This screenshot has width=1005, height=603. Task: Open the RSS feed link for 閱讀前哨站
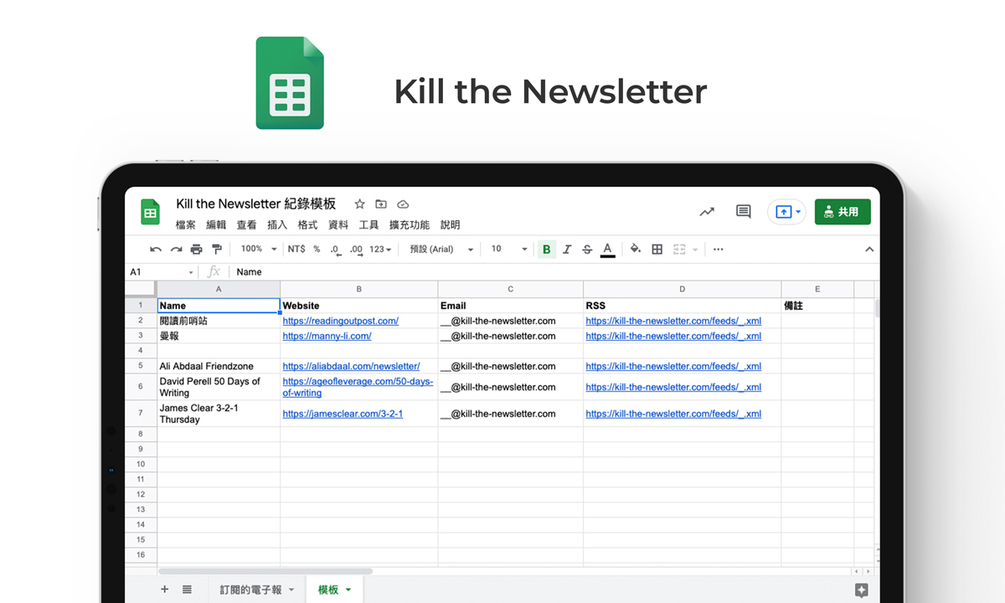(x=674, y=320)
